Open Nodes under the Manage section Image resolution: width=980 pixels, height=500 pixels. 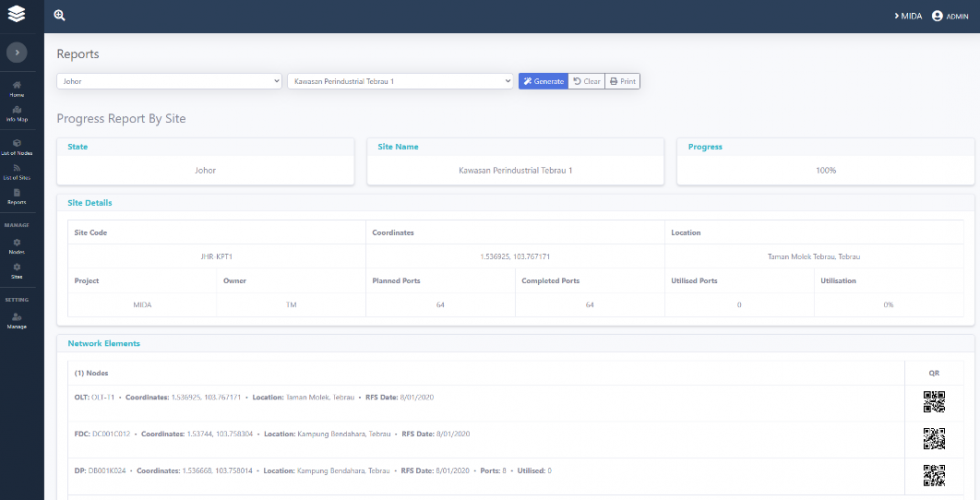click(x=17, y=246)
